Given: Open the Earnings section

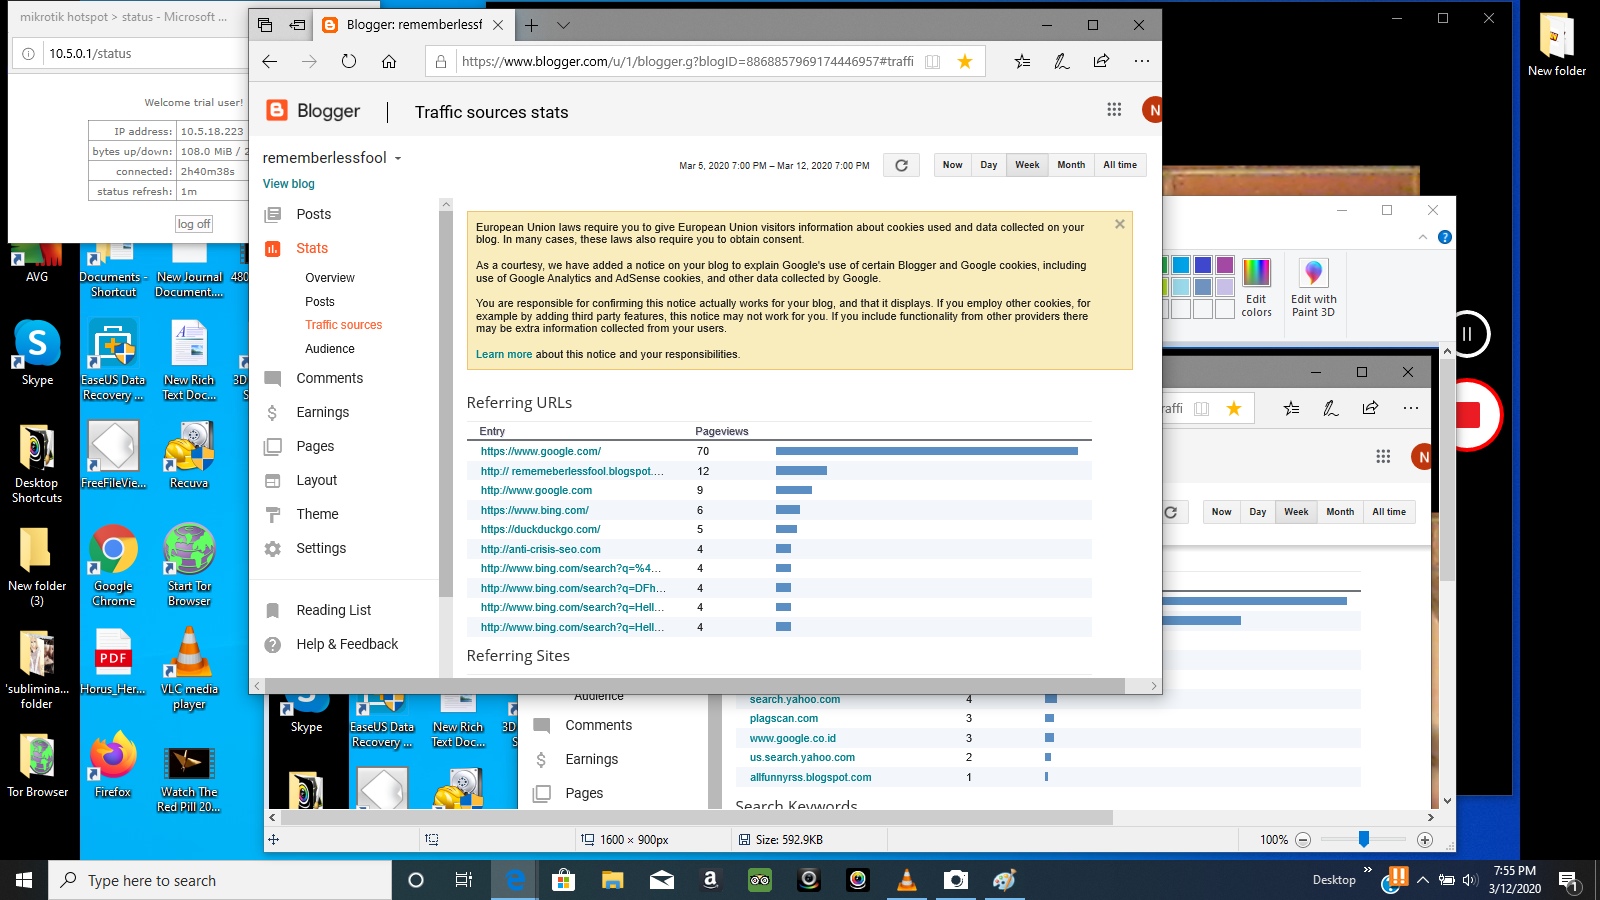Looking at the screenshot, I should 322,412.
